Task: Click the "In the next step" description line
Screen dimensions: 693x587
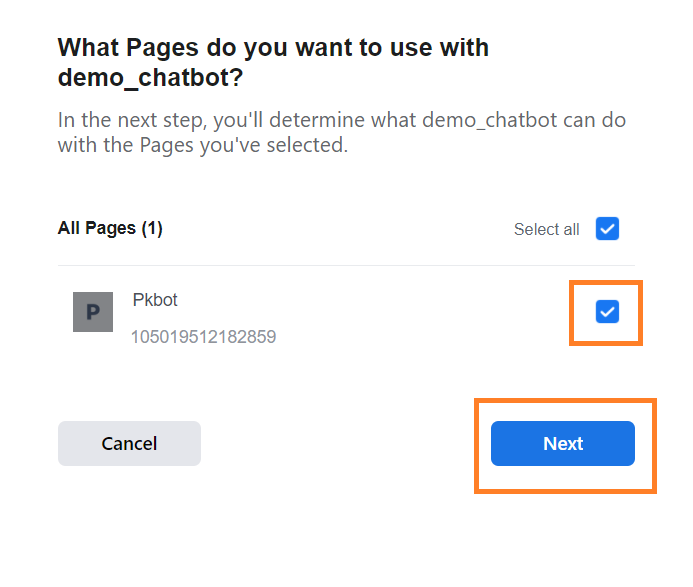Action: click(x=340, y=120)
